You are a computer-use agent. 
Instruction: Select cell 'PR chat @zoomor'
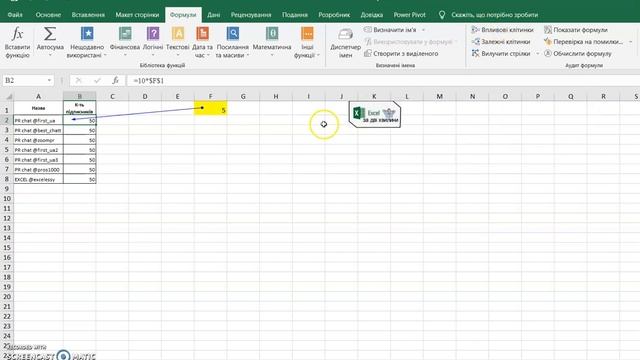pos(38,140)
